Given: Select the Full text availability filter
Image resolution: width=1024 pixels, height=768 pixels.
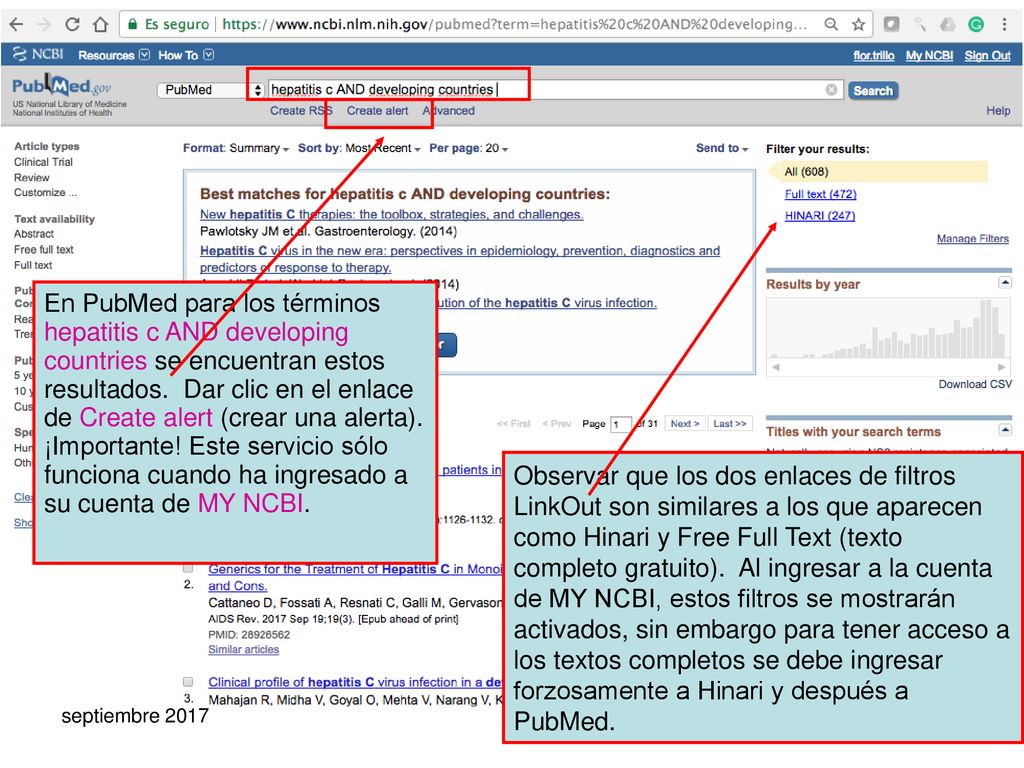Looking at the screenshot, I should (33, 265).
